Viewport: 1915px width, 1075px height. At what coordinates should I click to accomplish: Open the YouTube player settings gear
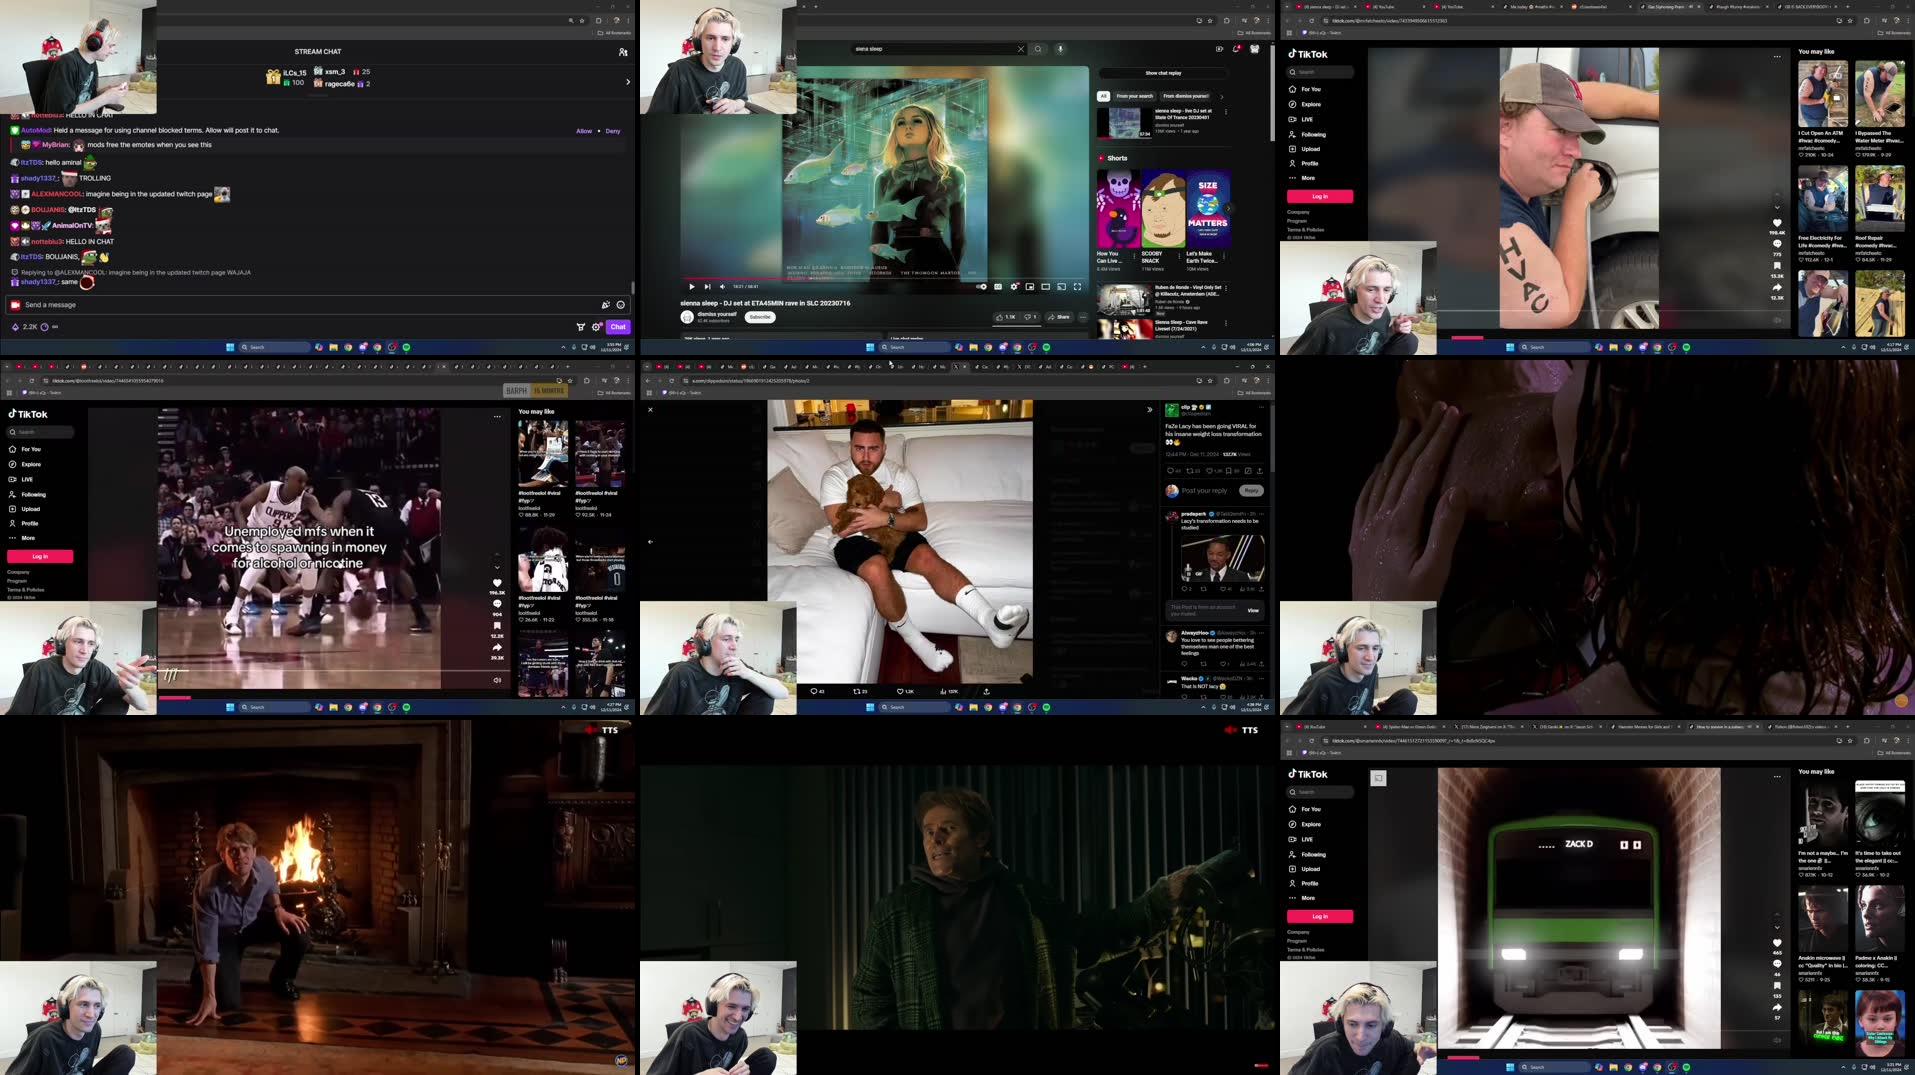click(x=1014, y=287)
